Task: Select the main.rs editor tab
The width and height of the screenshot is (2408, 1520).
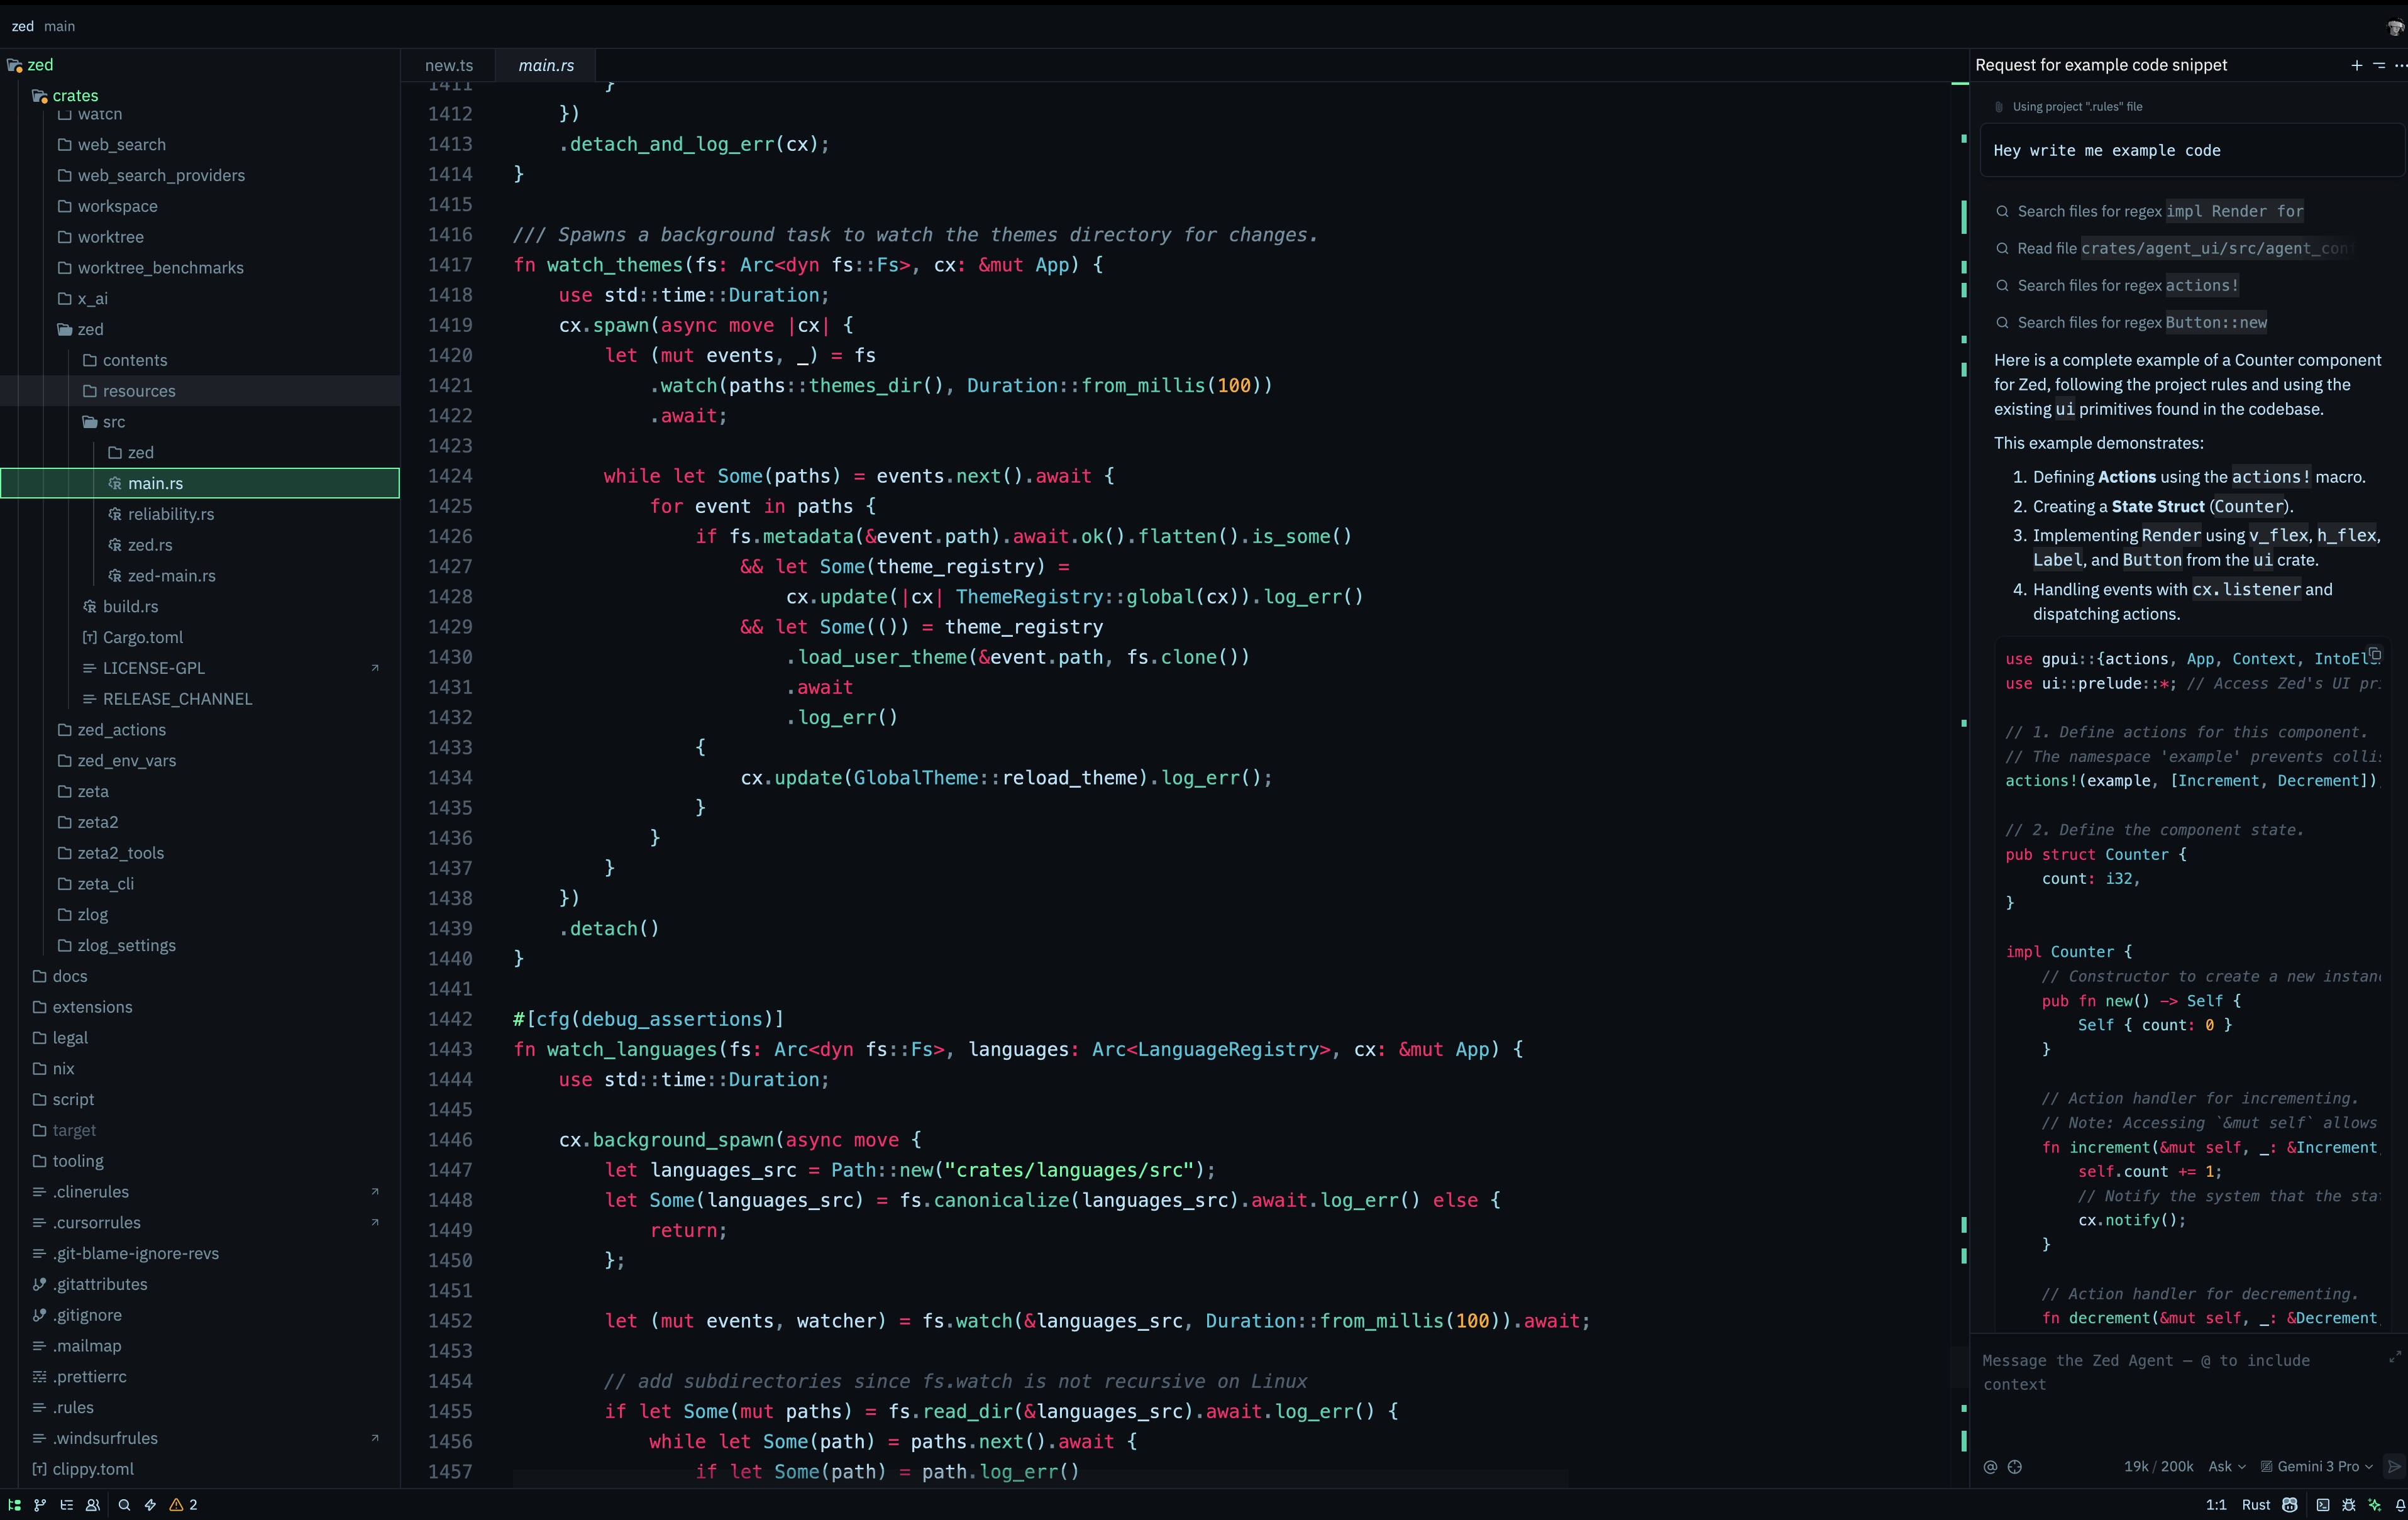Action: [x=546, y=65]
